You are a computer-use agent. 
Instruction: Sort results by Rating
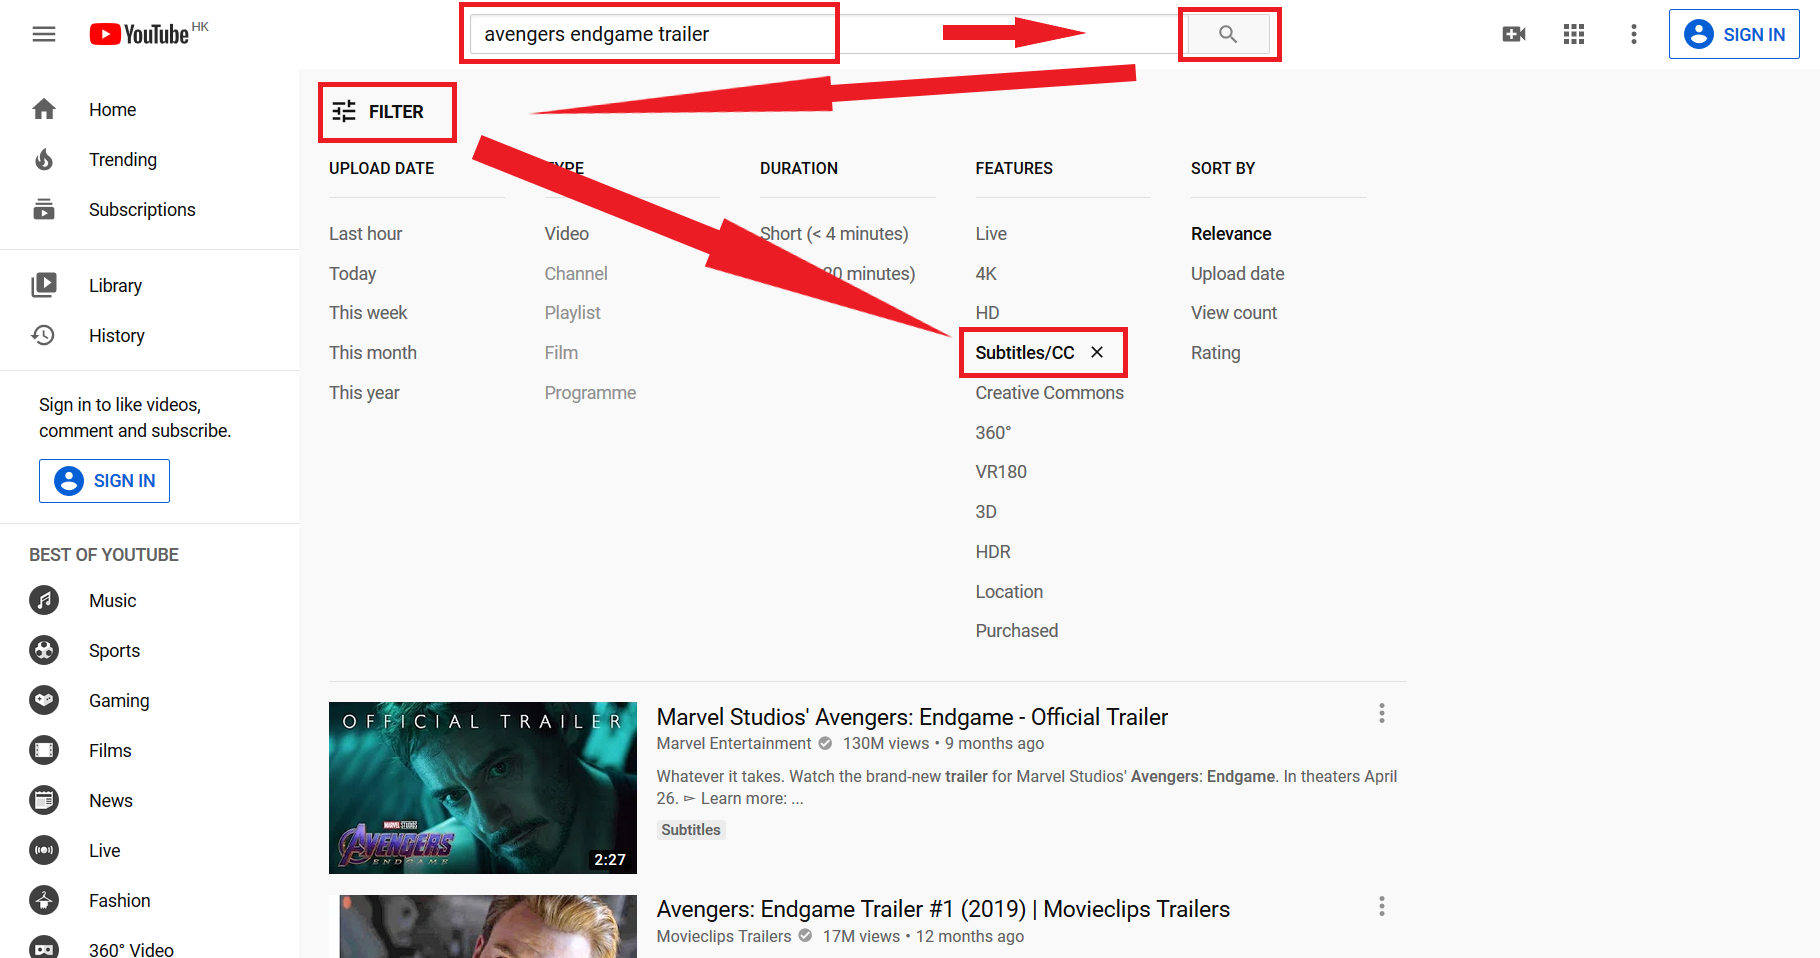tap(1215, 352)
